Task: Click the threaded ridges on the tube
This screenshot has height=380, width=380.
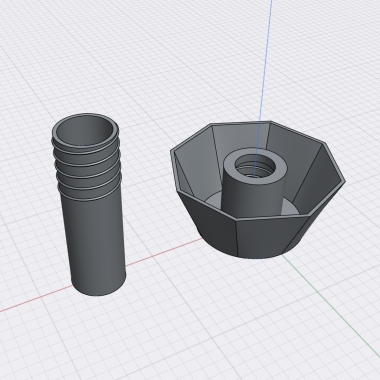Action: [86, 168]
